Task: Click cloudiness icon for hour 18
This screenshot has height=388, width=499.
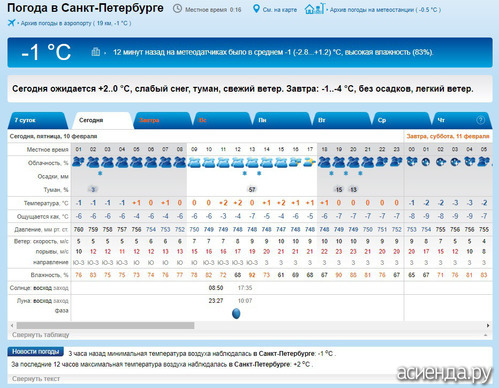Action: 324,163
